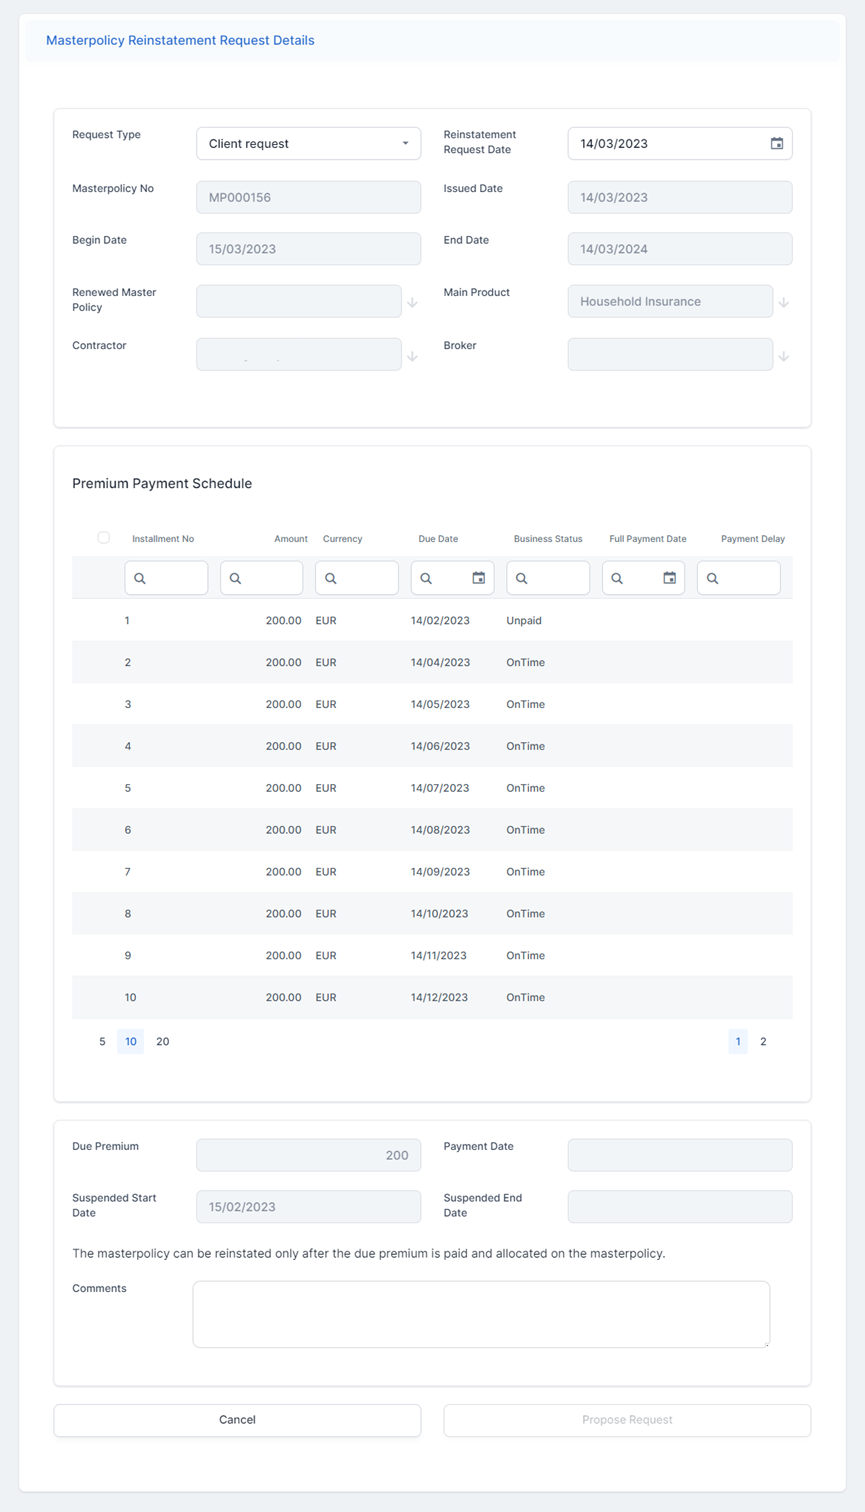Click the arrow icon next to Contractor field
865x1512 pixels.
tap(412, 356)
